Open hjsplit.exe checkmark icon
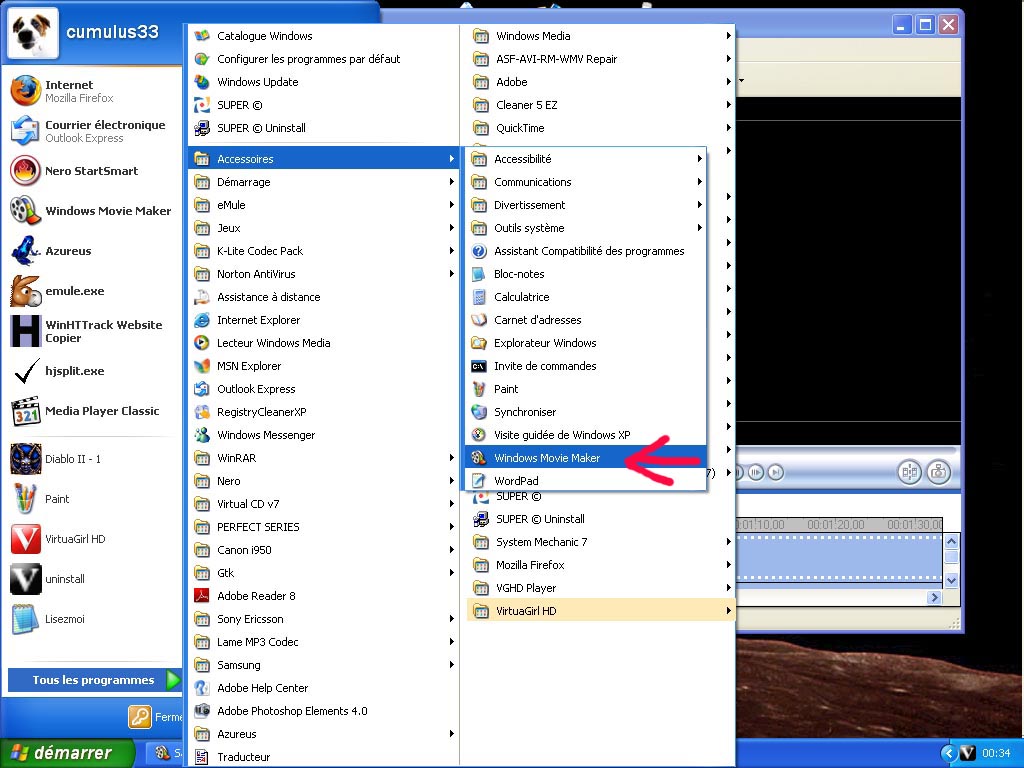The image size is (1024, 768). click(25, 371)
